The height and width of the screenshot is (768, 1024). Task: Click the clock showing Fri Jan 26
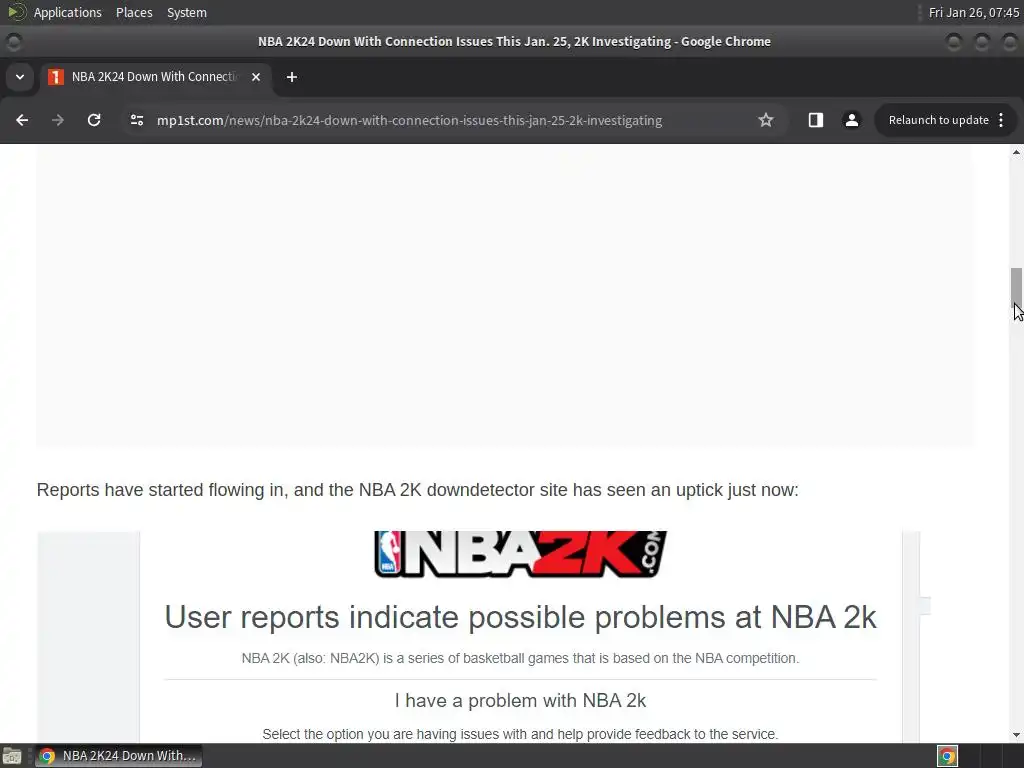[x=973, y=12]
